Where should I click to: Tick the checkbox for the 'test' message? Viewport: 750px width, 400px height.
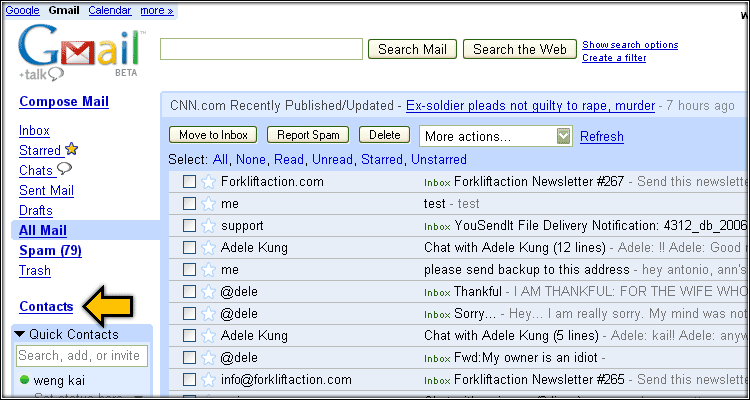(x=189, y=204)
